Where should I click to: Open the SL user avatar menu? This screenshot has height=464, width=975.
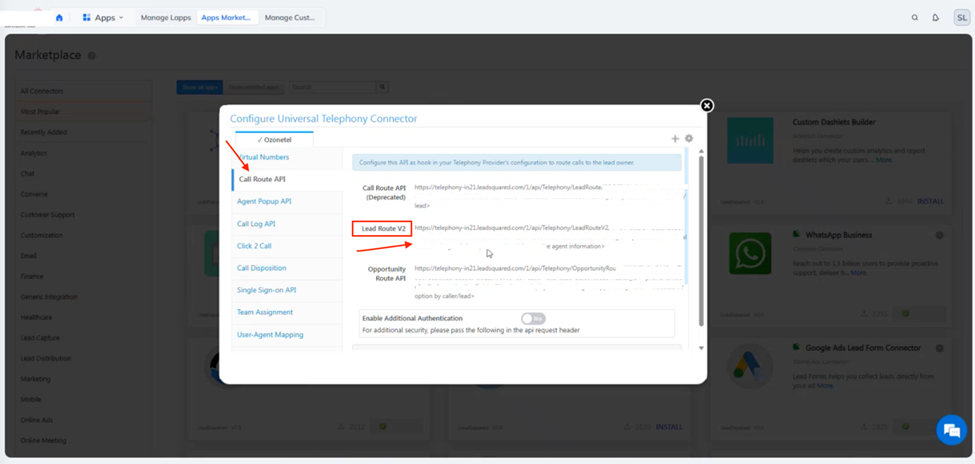click(x=961, y=17)
